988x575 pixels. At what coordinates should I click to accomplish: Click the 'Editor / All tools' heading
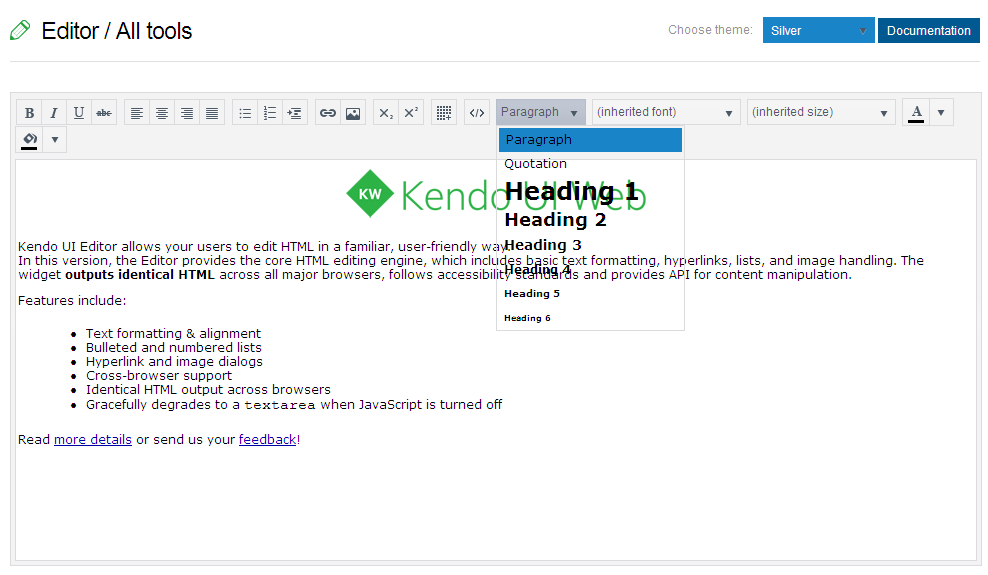click(x=117, y=31)
